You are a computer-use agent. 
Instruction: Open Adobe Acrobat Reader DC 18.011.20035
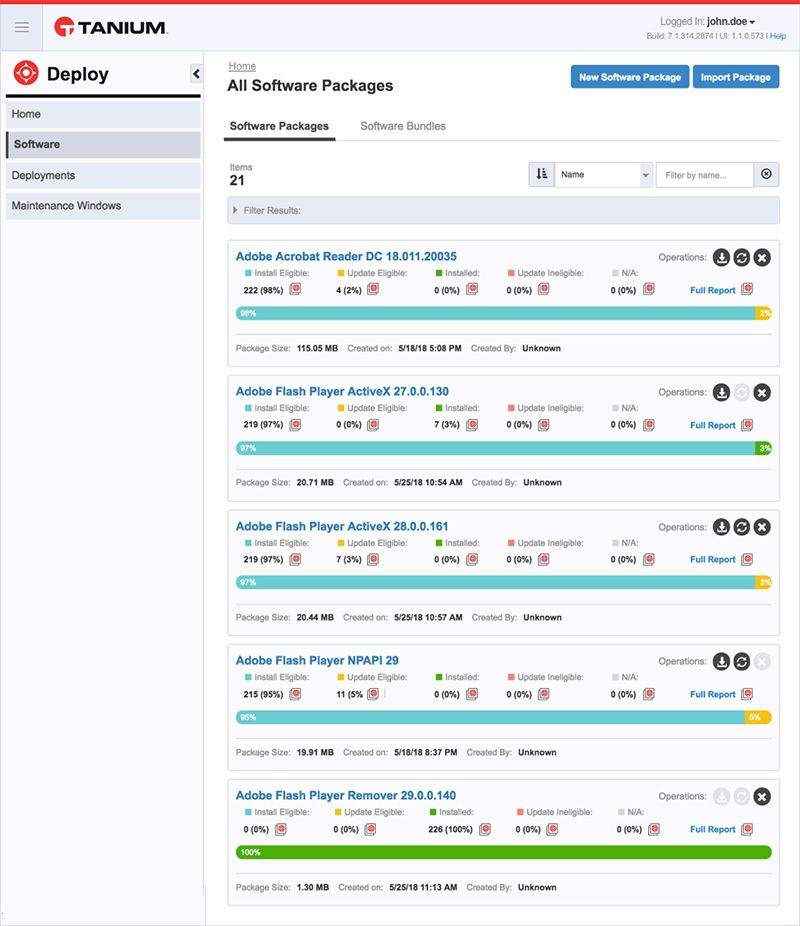pos(346,256)
